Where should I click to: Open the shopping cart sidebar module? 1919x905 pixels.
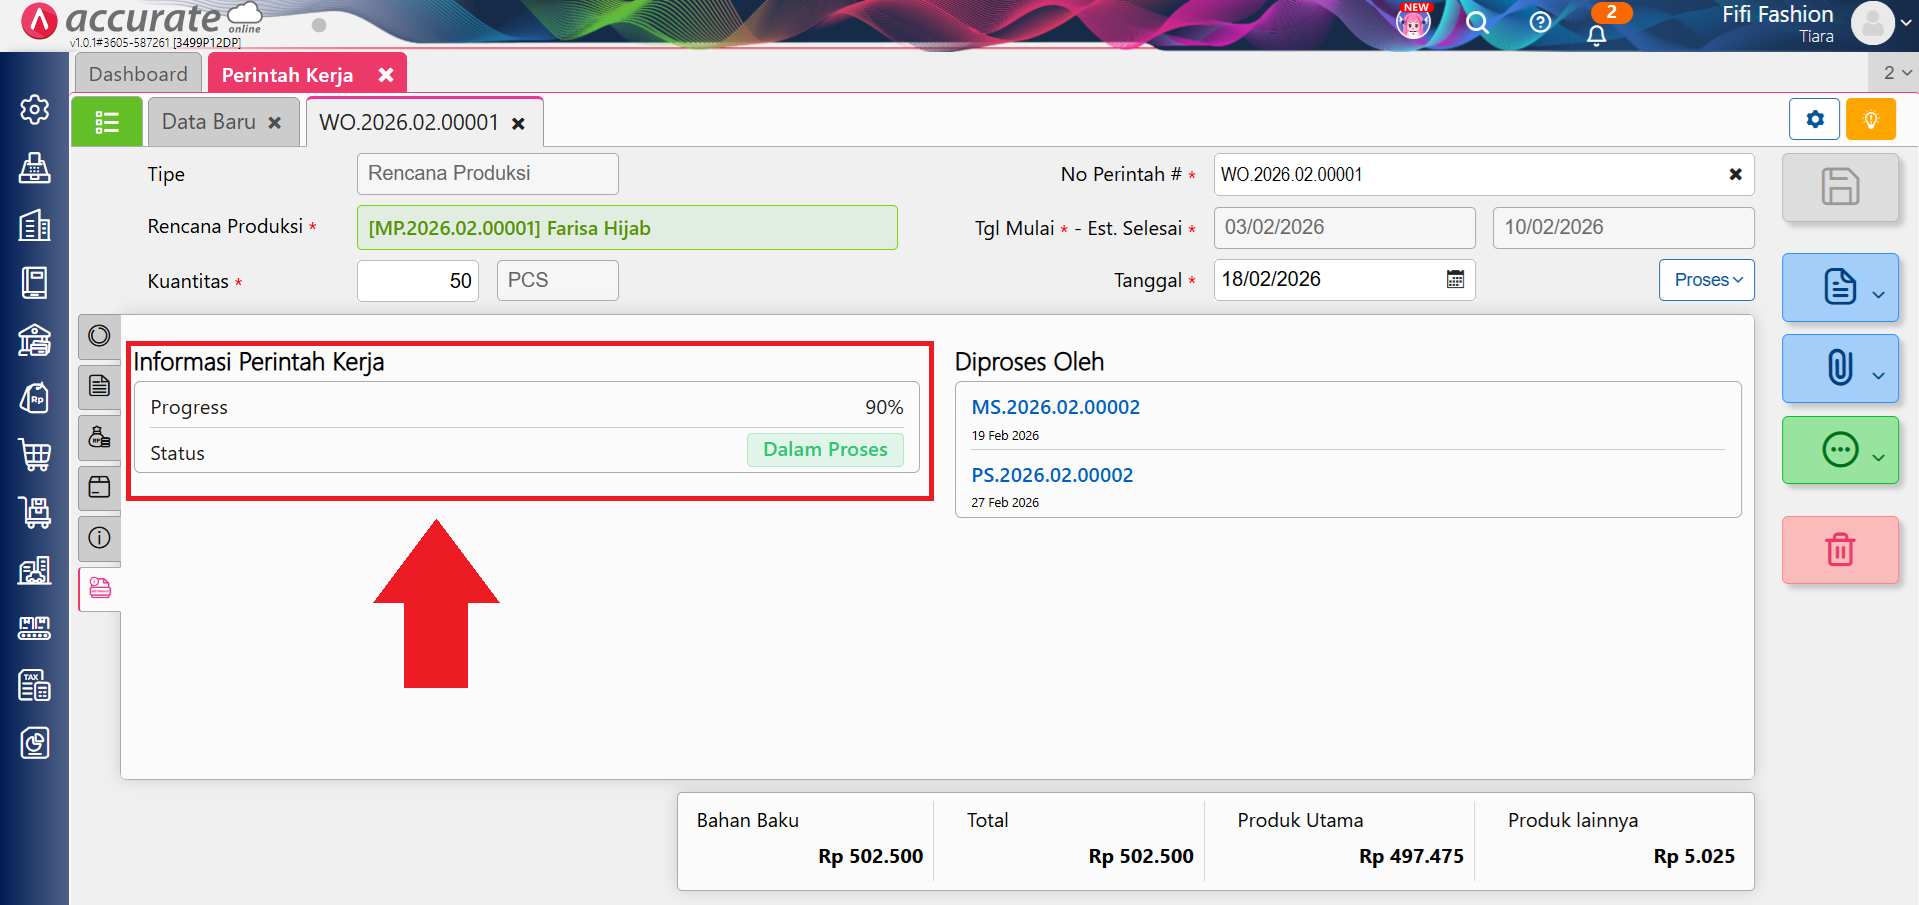35,455
